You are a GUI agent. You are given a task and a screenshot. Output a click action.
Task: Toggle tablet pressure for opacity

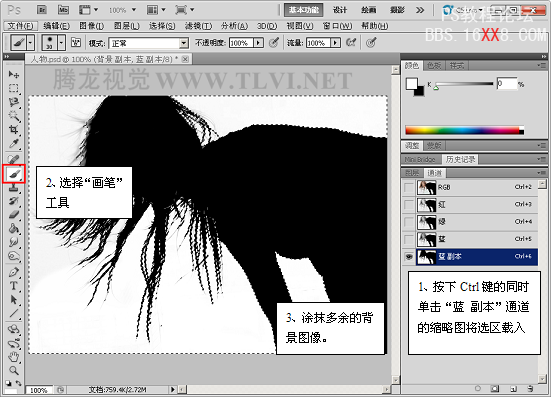point(274,43)
